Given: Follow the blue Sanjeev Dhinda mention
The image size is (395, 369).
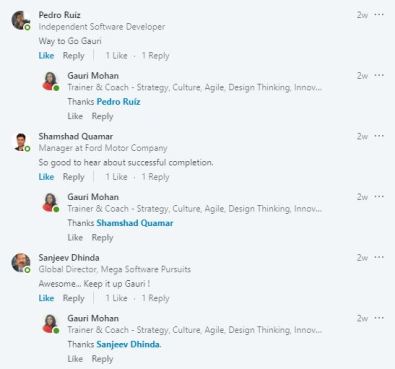Looking at the screenshot, I should coord(128,344).
